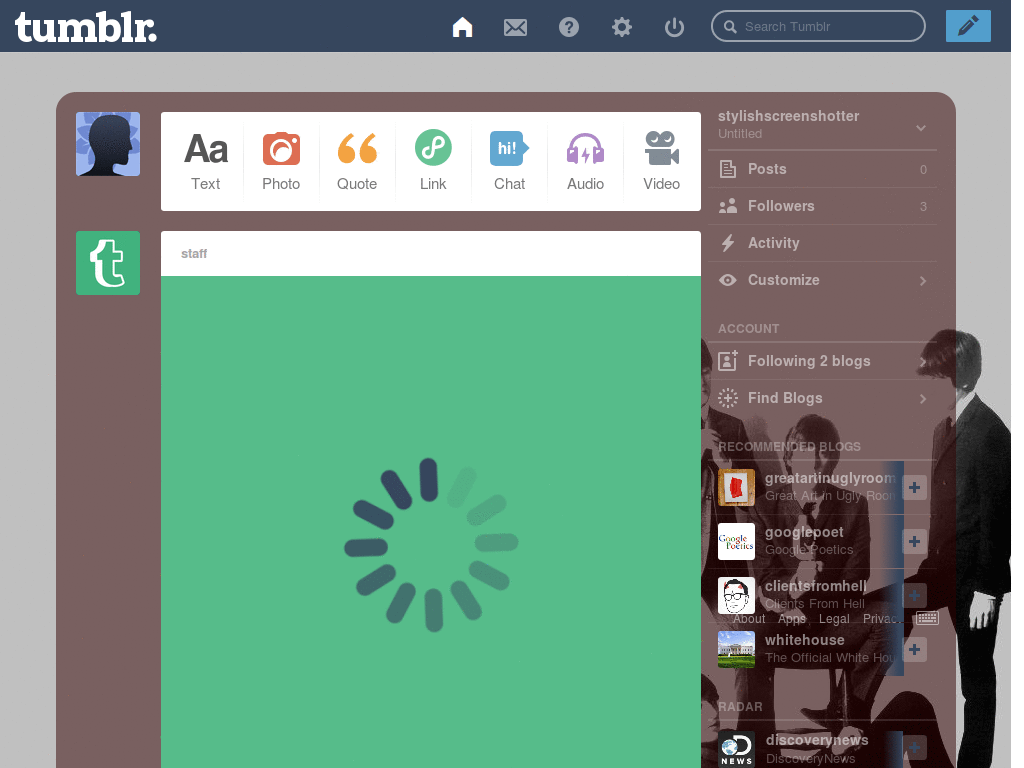Expand the Customize chevron arrow
1024x768 pixels.
click(x=923, y=281)
